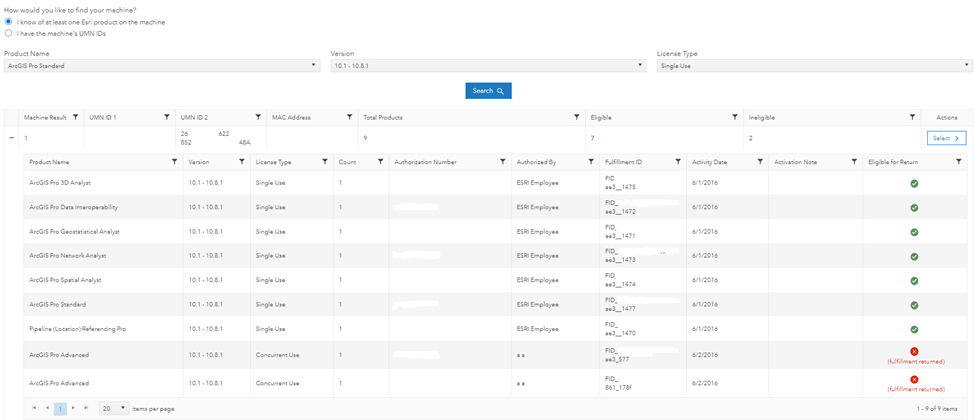974x420 pixels.
Task: Select 'I know of at least one Esri product' radio
Action: click(8, 22)
